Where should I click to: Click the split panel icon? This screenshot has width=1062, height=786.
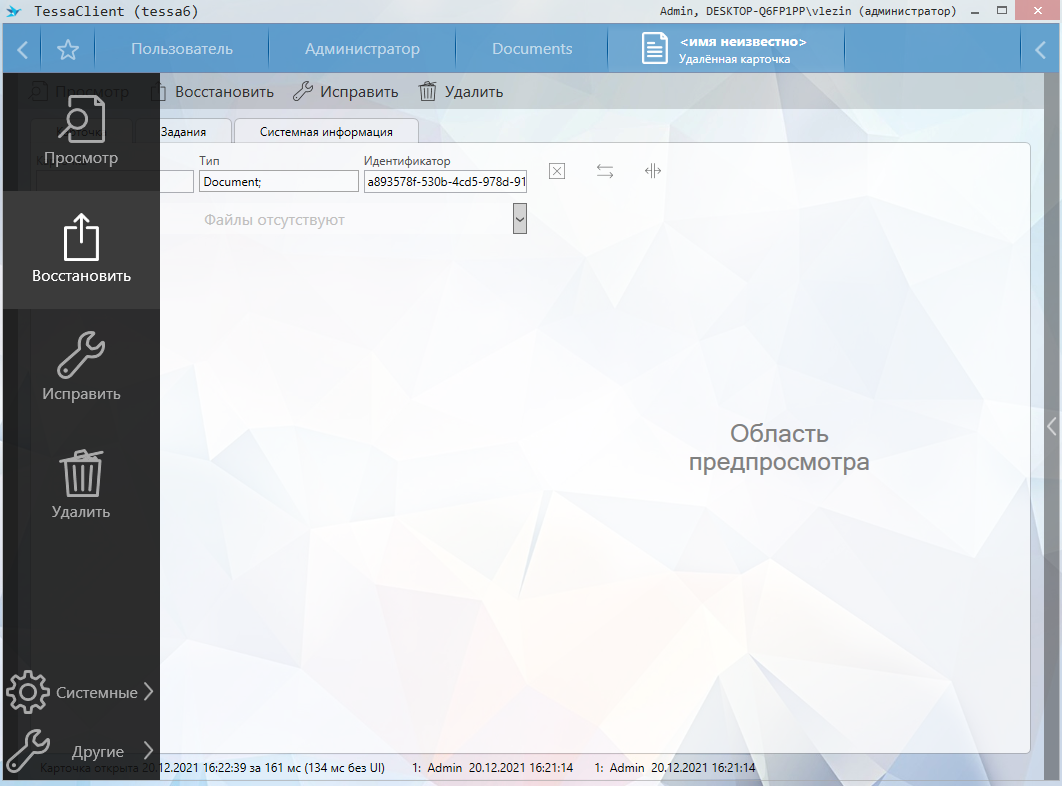pyautogui.click(x=653, y=171)
